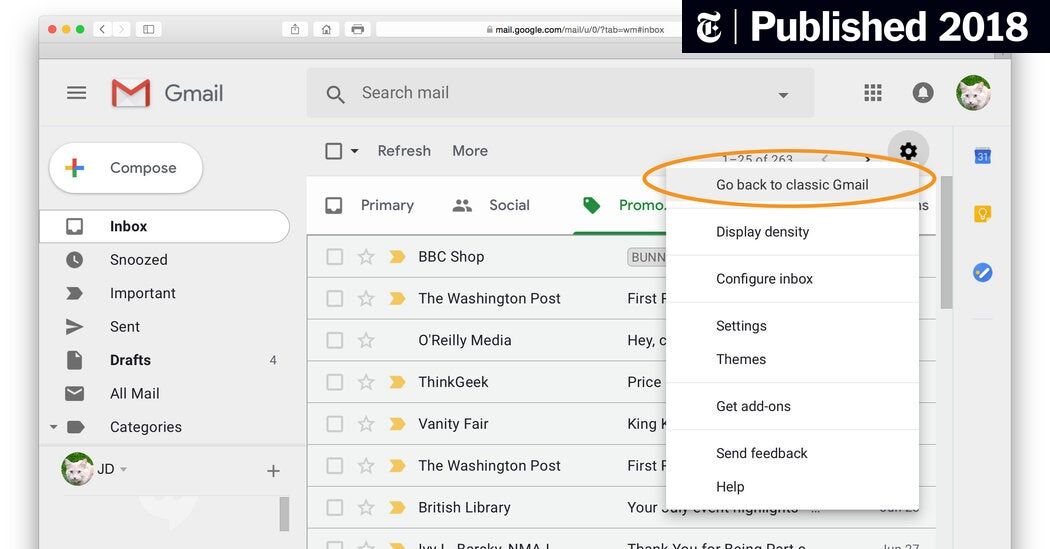Select the British Library email checkbox

pos(334,507)
